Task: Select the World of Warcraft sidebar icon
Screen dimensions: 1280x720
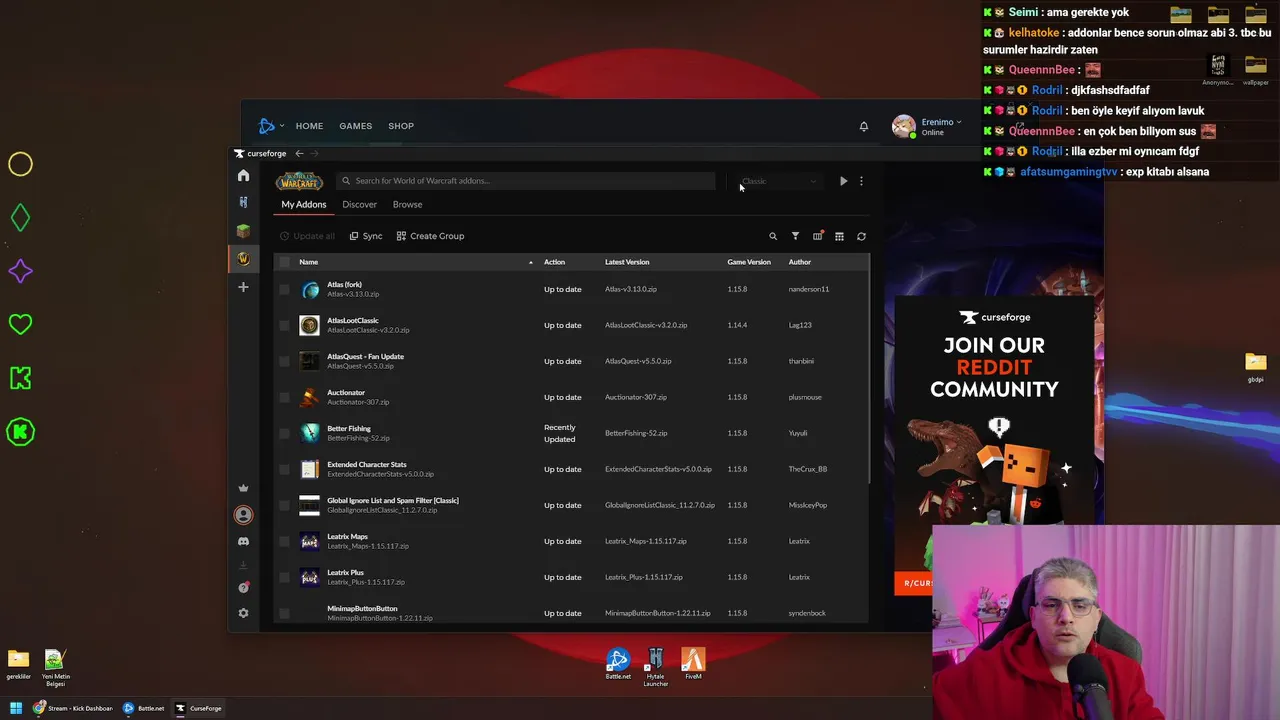Action: pos(243,258)
